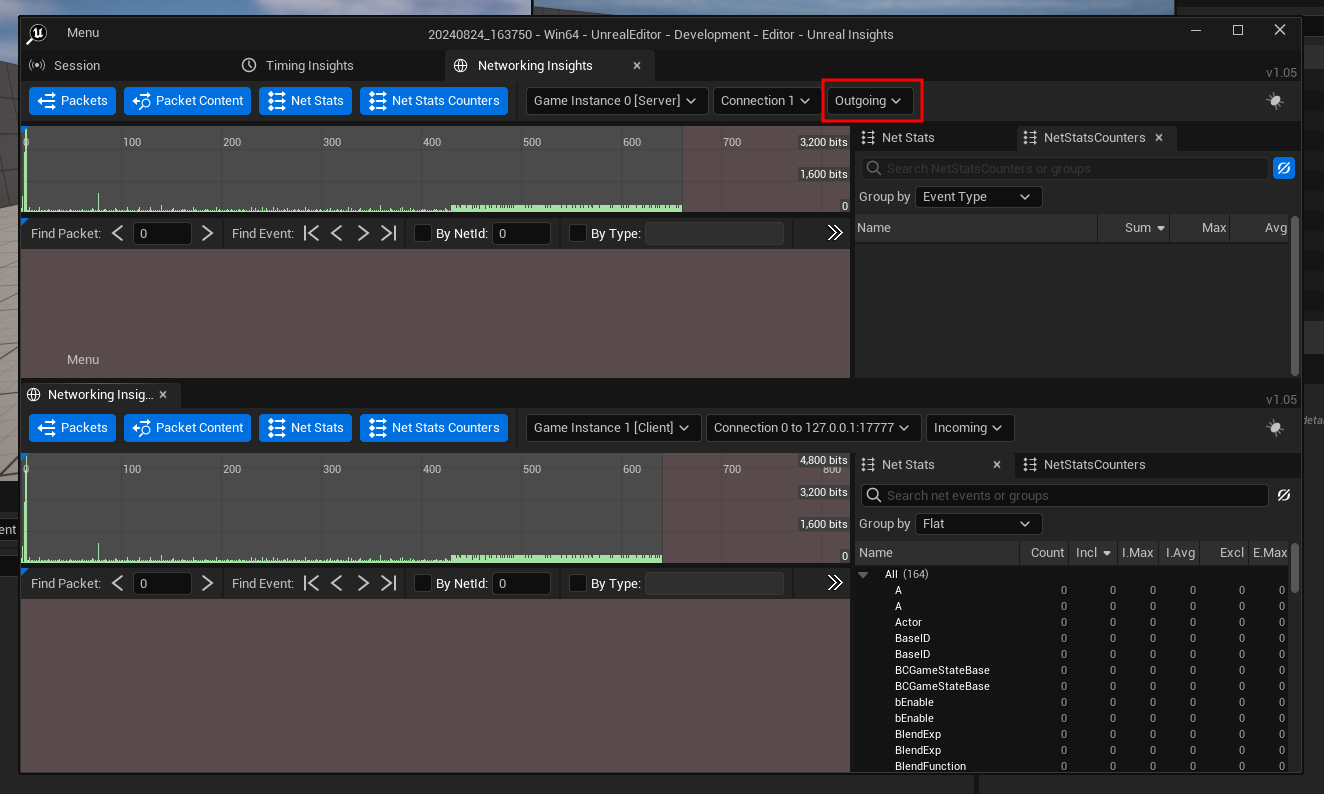Close the lower Net Stats panel tab
The height and width of the screenshot is (794, 1324).
coord(996,465)
